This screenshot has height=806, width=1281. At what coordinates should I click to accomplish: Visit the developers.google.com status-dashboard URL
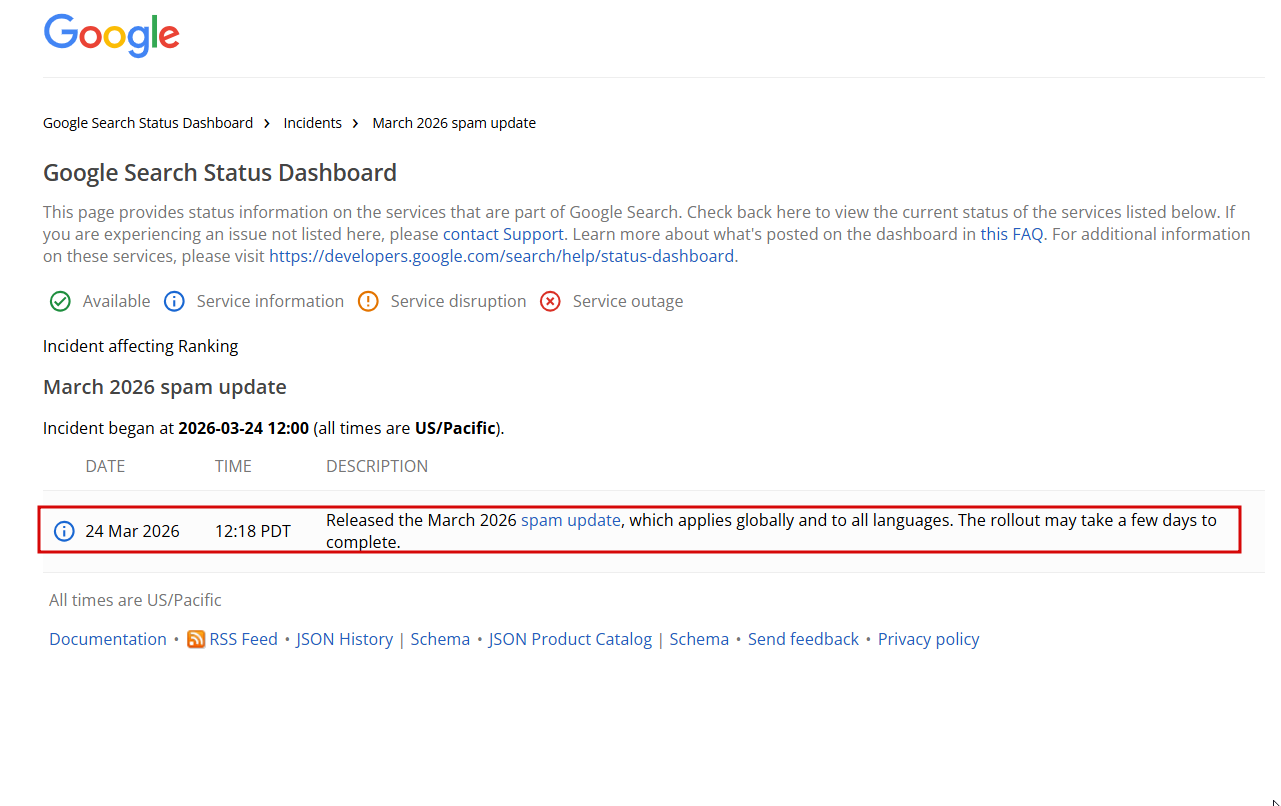point(502,256)
